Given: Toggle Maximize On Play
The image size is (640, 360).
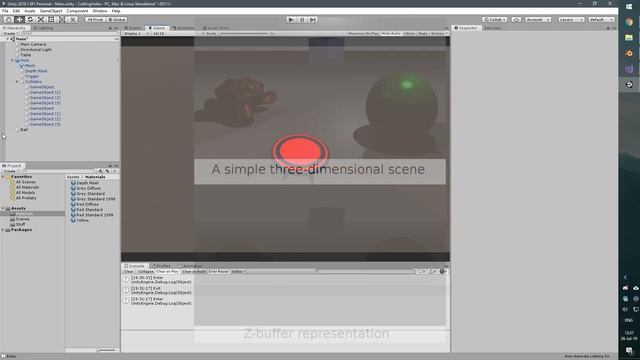Looking at the screenshot, I should 363,33.
